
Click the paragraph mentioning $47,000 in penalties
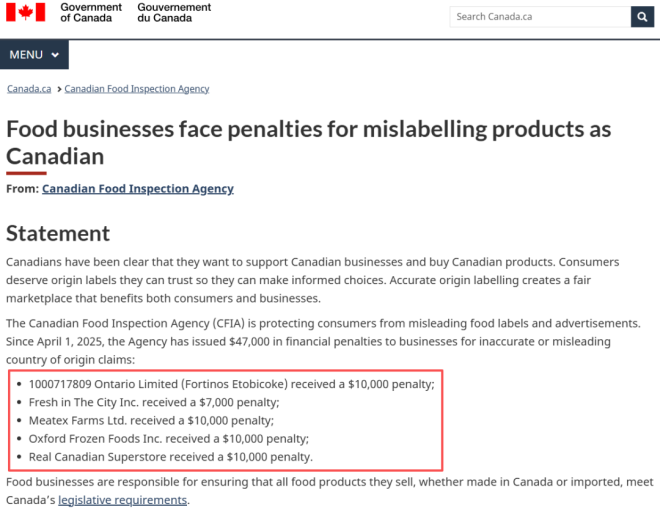tap(322, 341)
